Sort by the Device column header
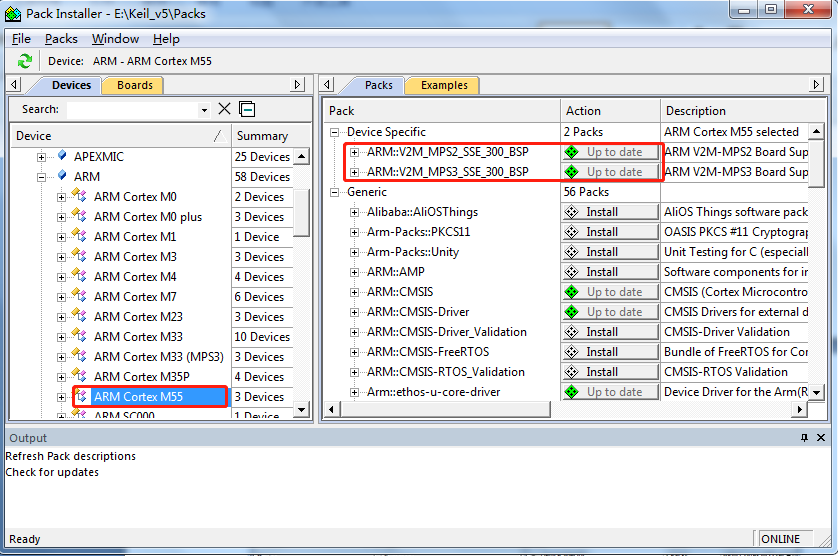The width and height of the screenshot is (838, 556). click(x=121, y=136)
